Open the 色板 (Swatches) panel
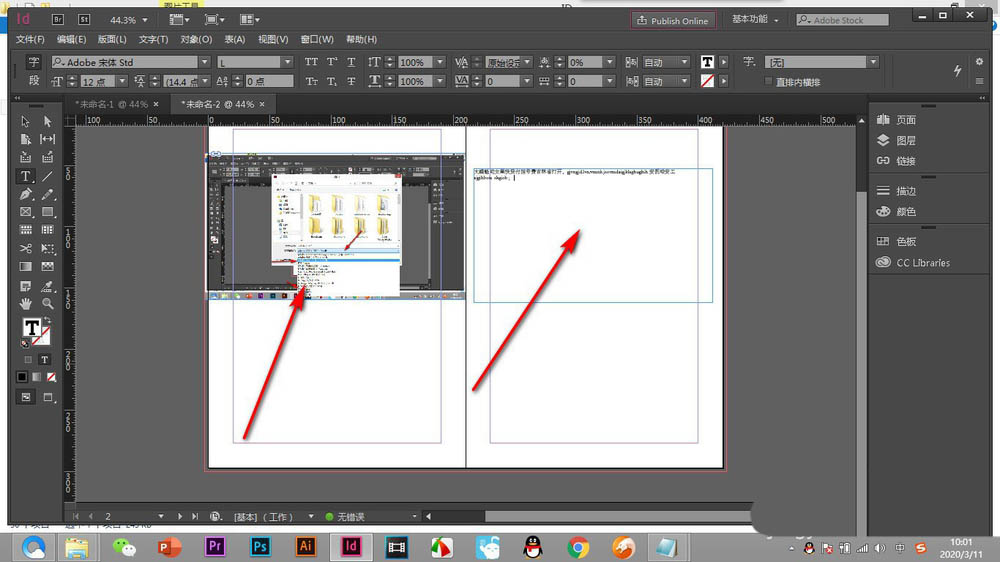This screenshot has height=562, width=1000. pyautogui.click(x=897, y=241)
